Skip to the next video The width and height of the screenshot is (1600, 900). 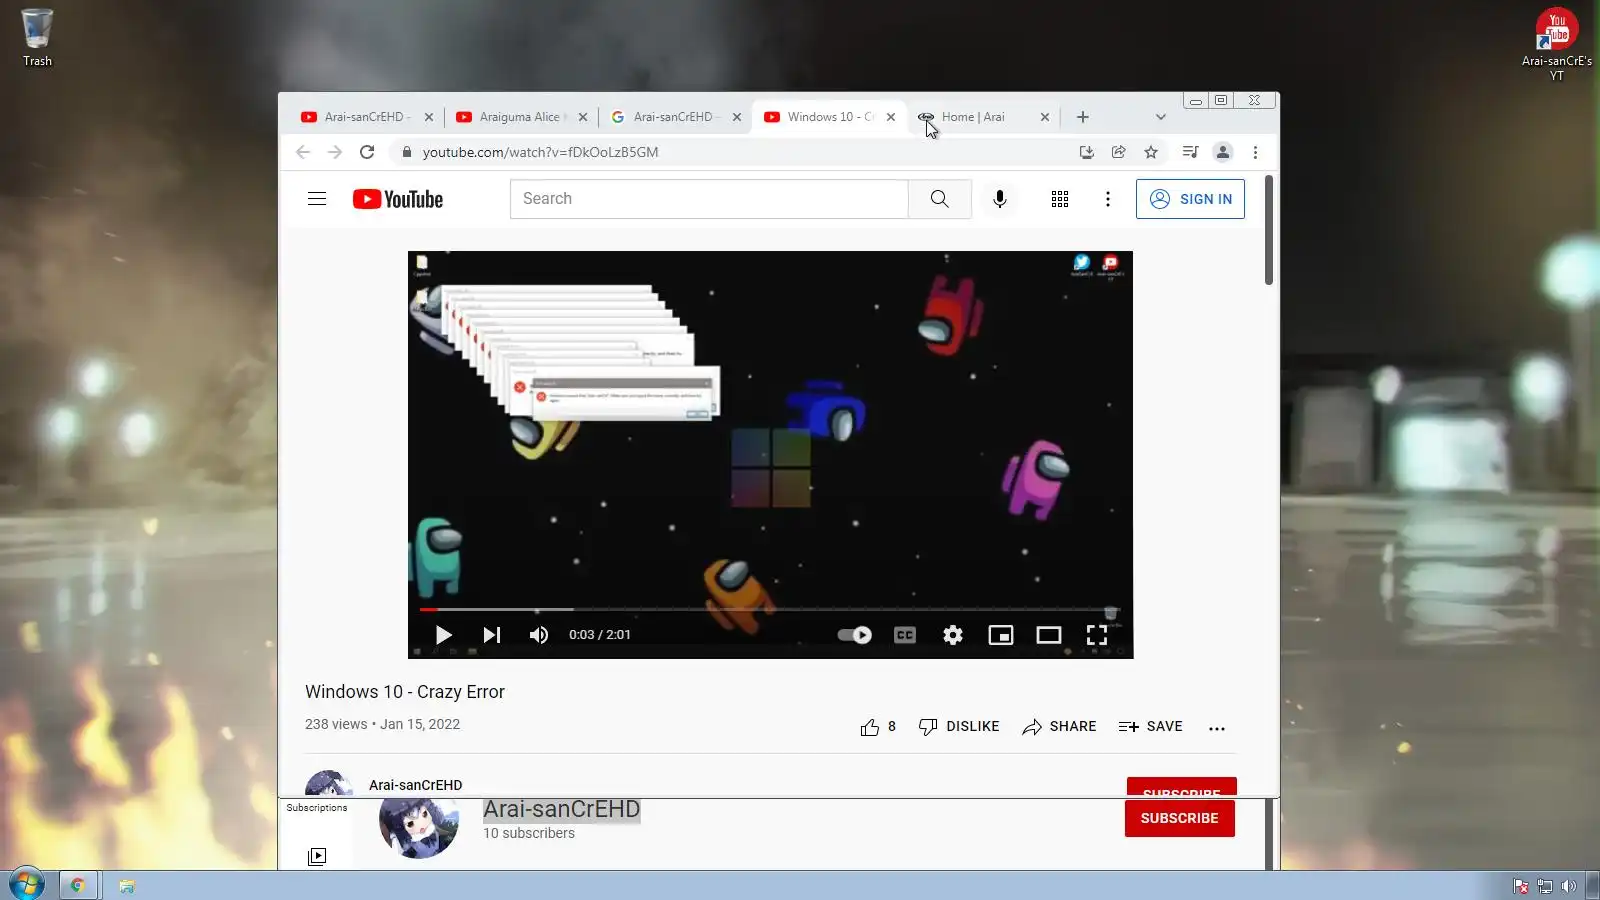point(491,635)
